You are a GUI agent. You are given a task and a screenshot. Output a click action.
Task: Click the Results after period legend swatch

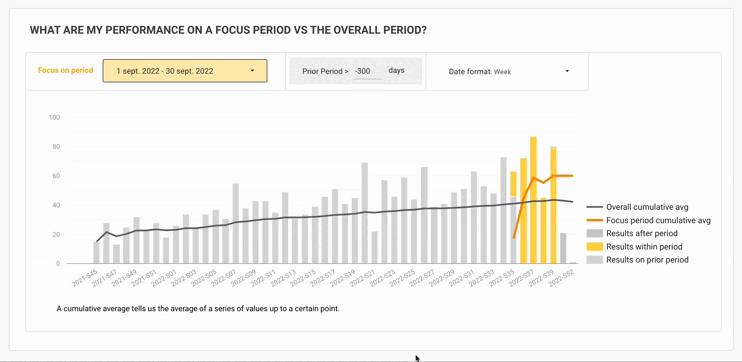point(595,233)
